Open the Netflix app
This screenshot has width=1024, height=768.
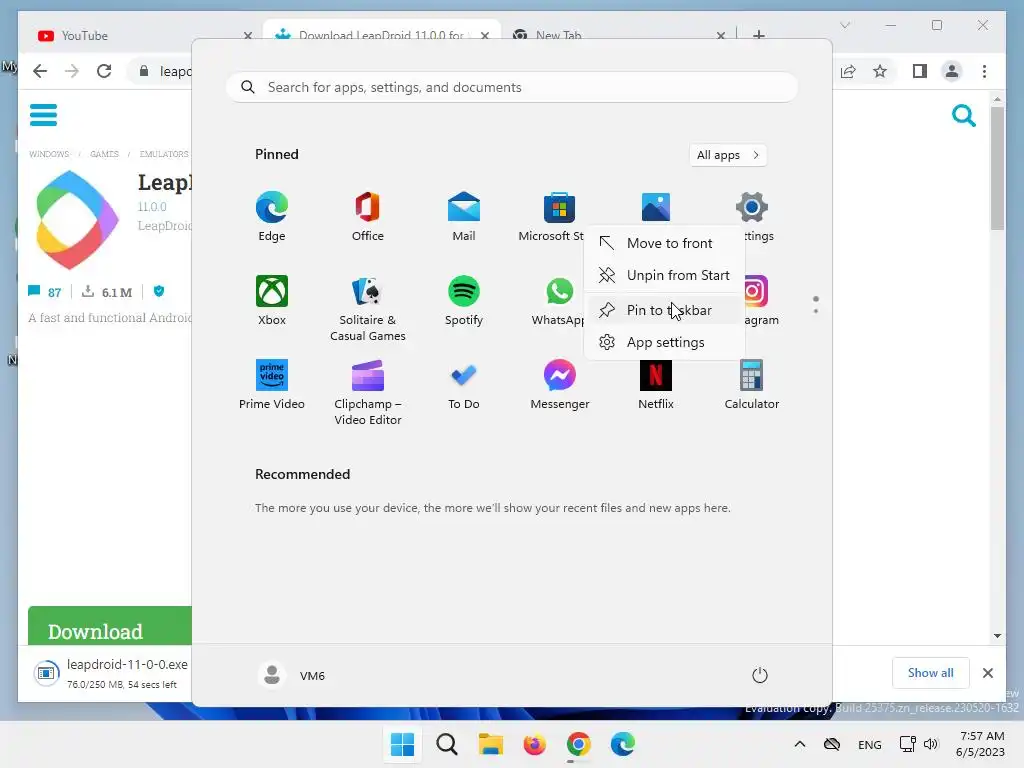pos(656,385)
